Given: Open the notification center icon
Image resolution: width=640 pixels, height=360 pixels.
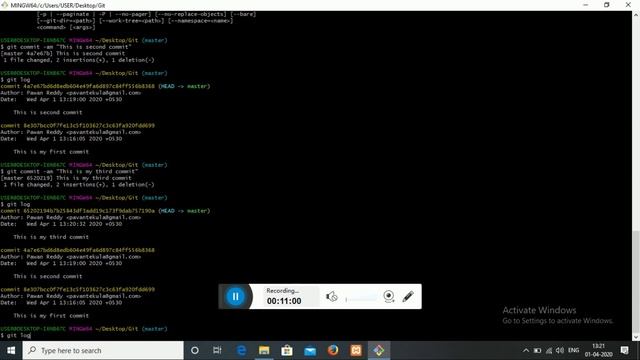Looking at the screenshot, I should coord(624,350).
